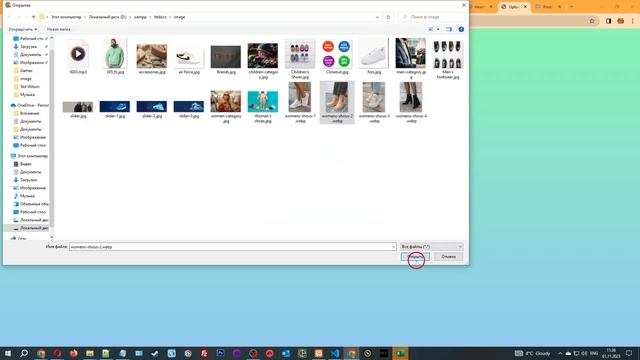Click the Cancel (Отмена) button
Screen dimensions: 640x360
click(448, 257)
